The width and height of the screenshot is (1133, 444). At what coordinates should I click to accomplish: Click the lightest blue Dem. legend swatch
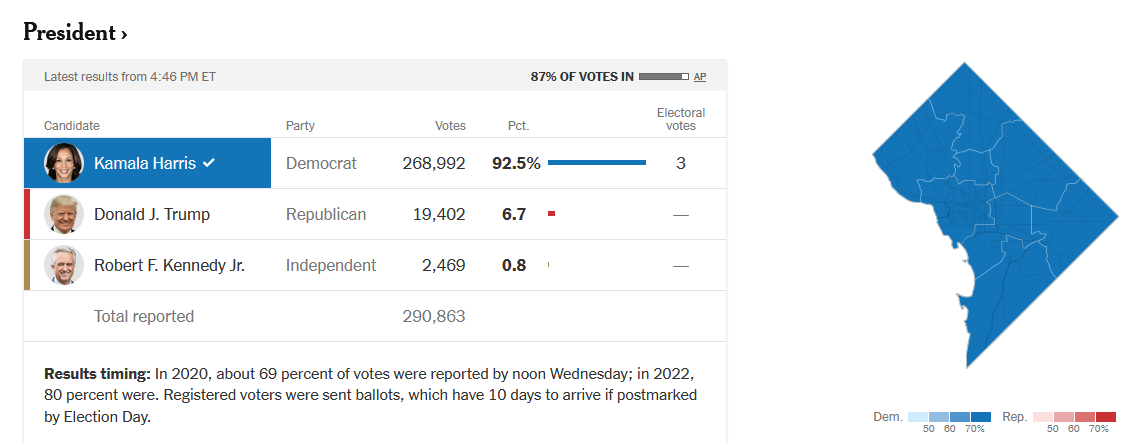(x=918, y=417)
